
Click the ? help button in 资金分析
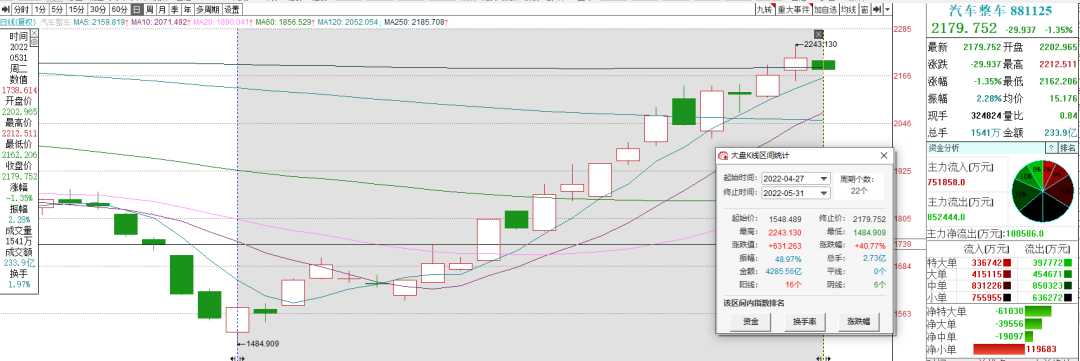[x=1051, y=148]
